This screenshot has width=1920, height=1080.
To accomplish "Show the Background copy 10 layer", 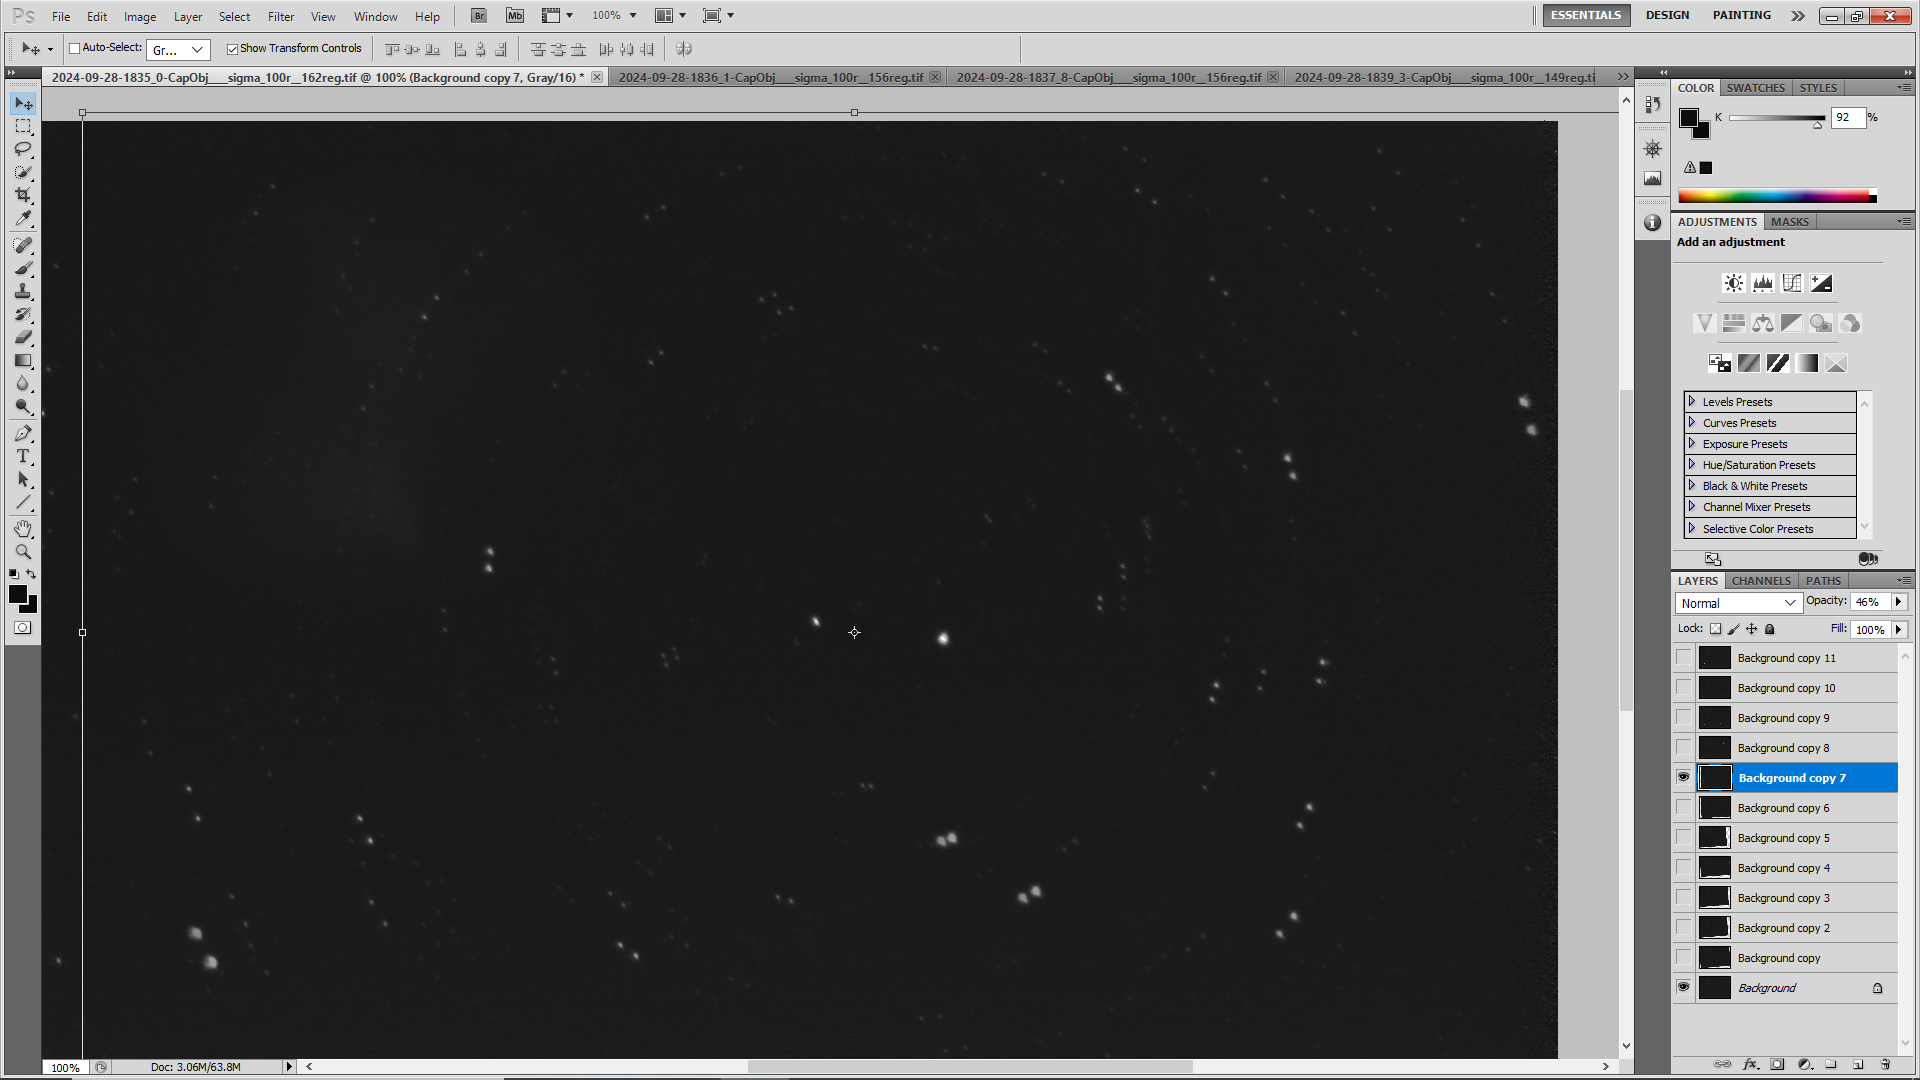I will (x=1684, y=687).
